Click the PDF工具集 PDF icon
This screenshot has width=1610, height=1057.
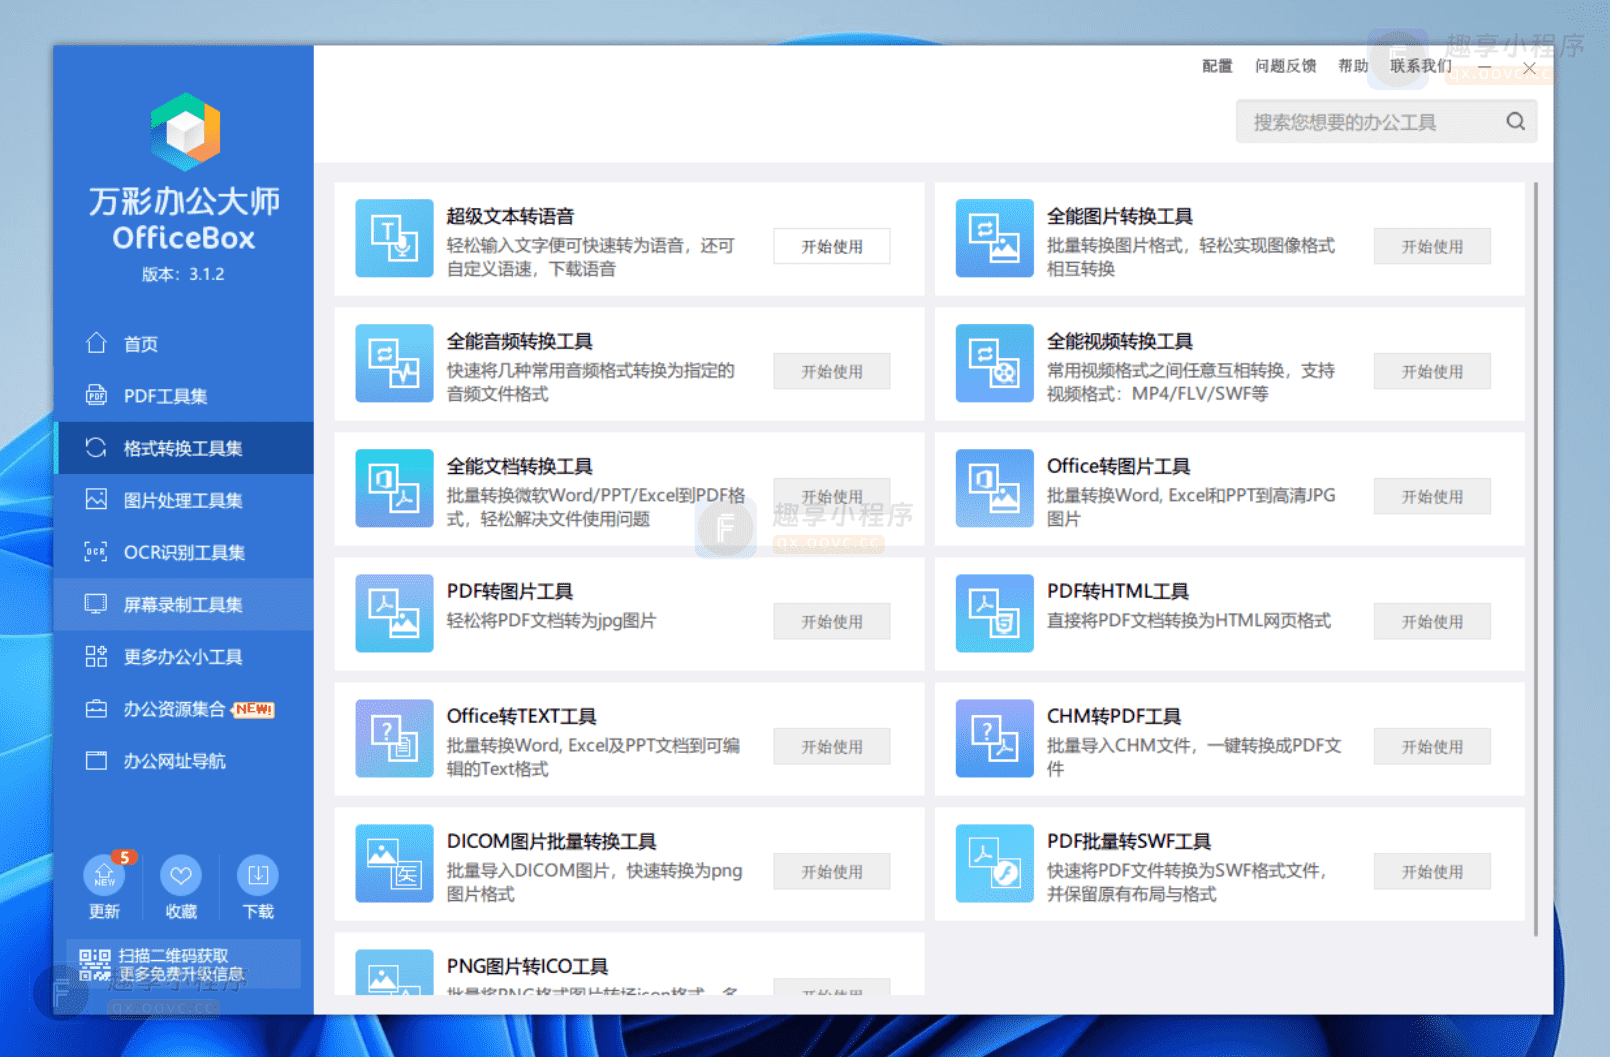coord(96,395)
